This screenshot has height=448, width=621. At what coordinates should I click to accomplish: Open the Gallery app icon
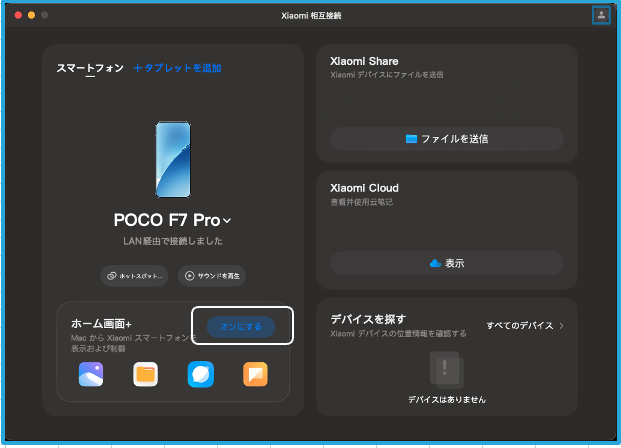point(92,374)
